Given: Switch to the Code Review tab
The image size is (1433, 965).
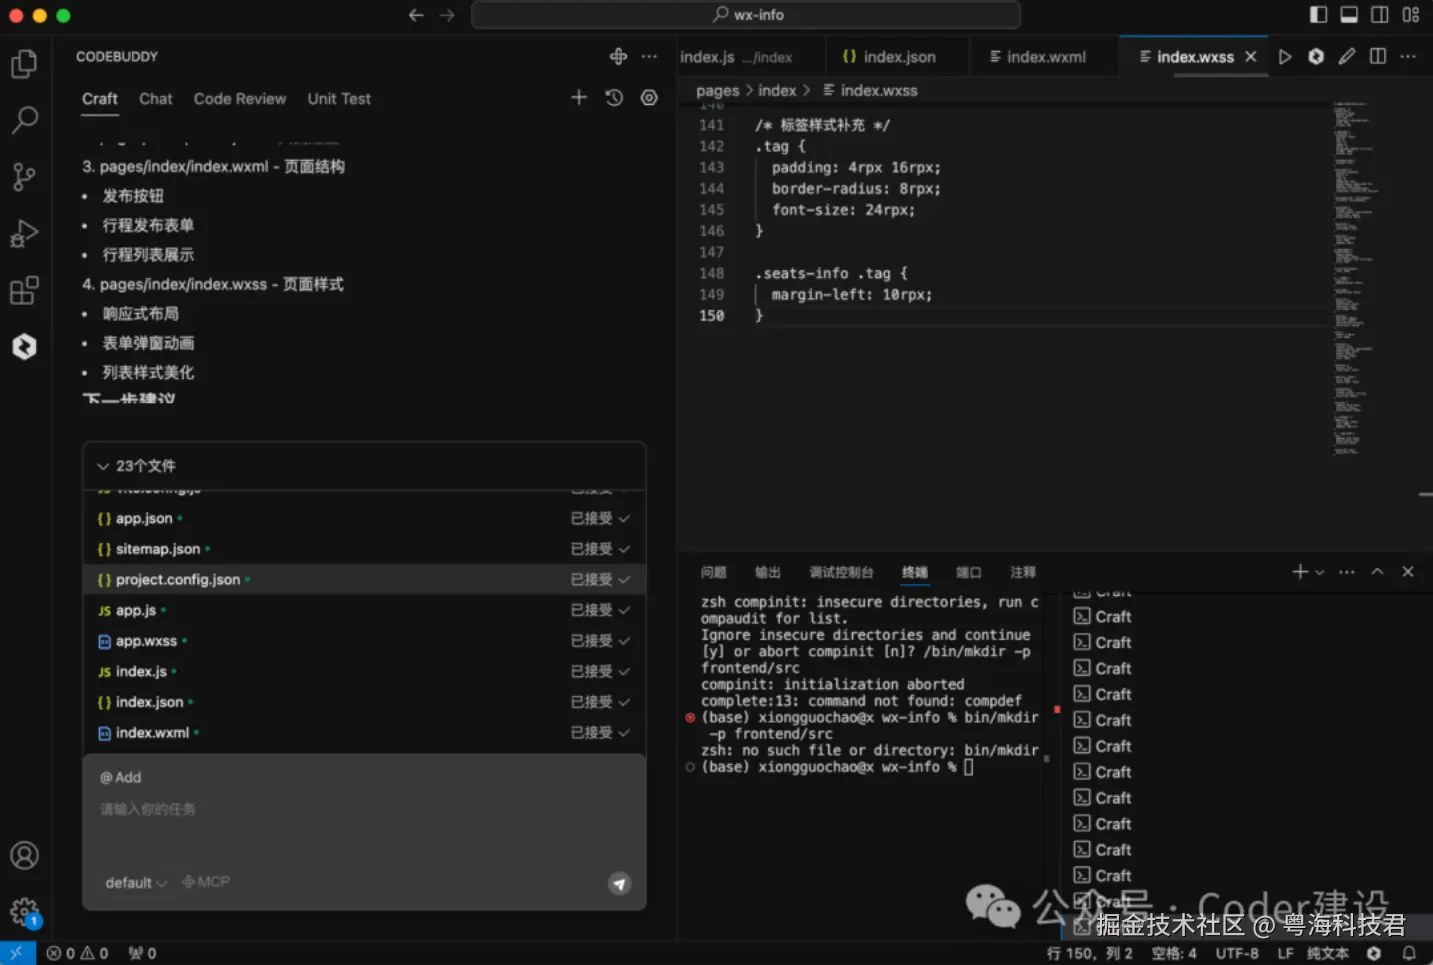Looking at the screenshot, I should (240, 98).
